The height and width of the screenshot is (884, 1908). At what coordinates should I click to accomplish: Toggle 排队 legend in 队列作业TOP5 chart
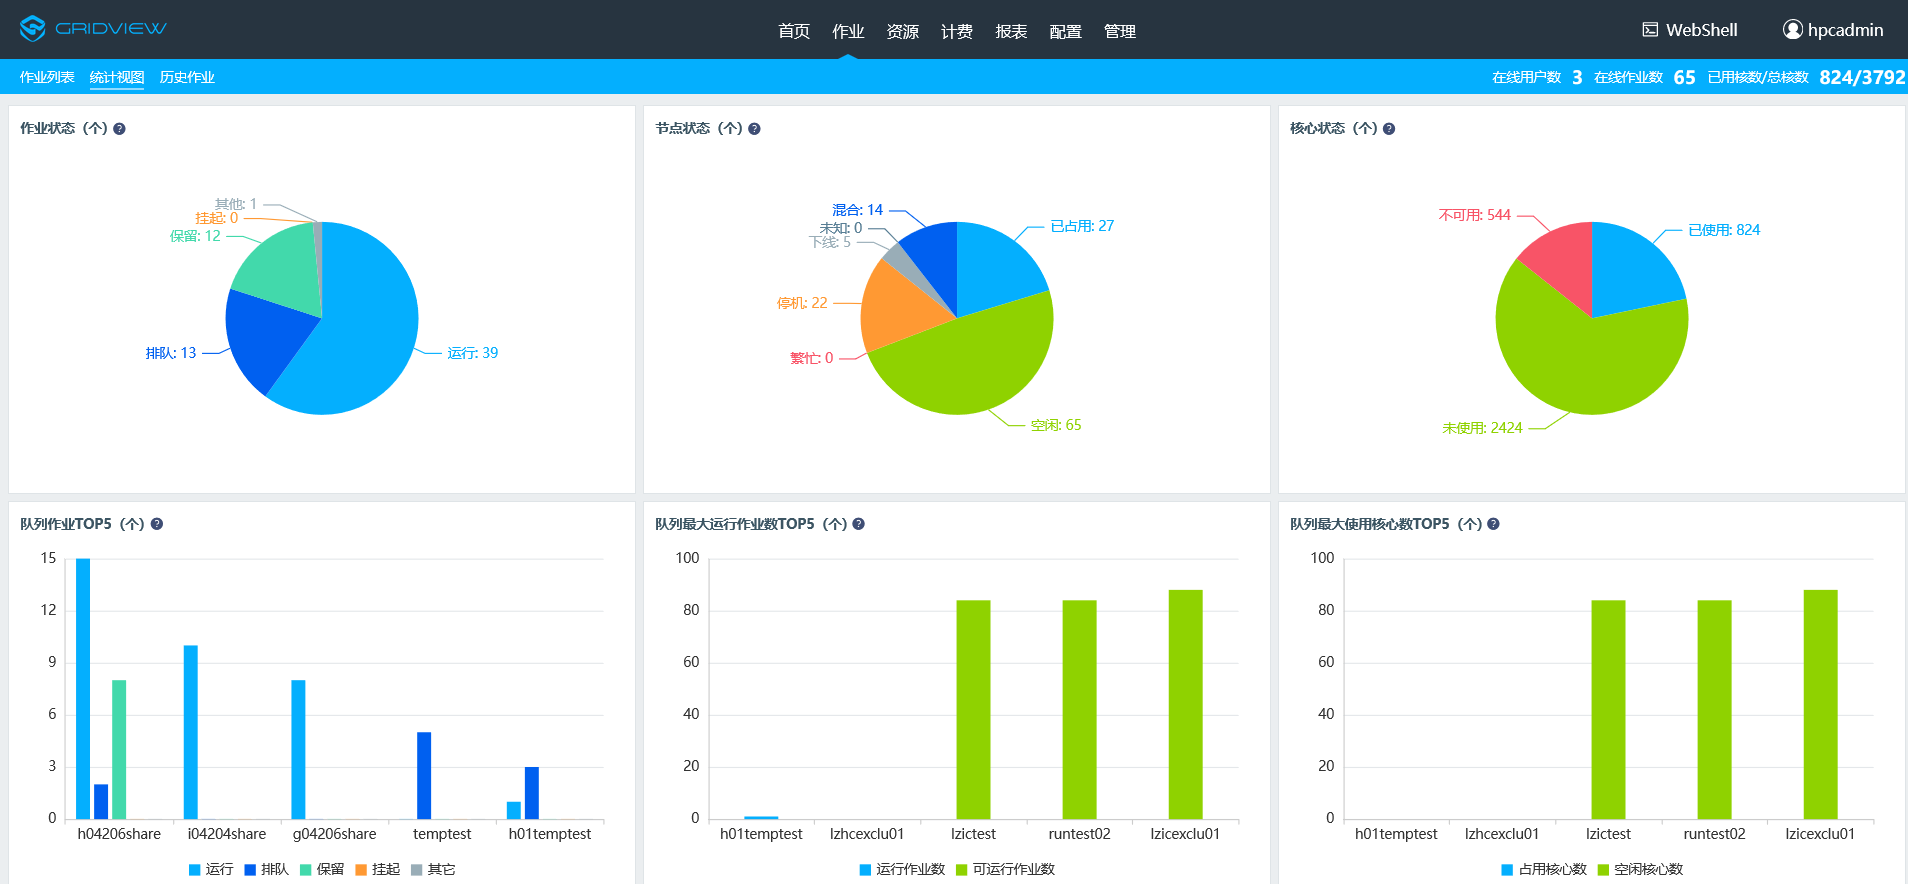pyautogui.click(x=266, y=869)
